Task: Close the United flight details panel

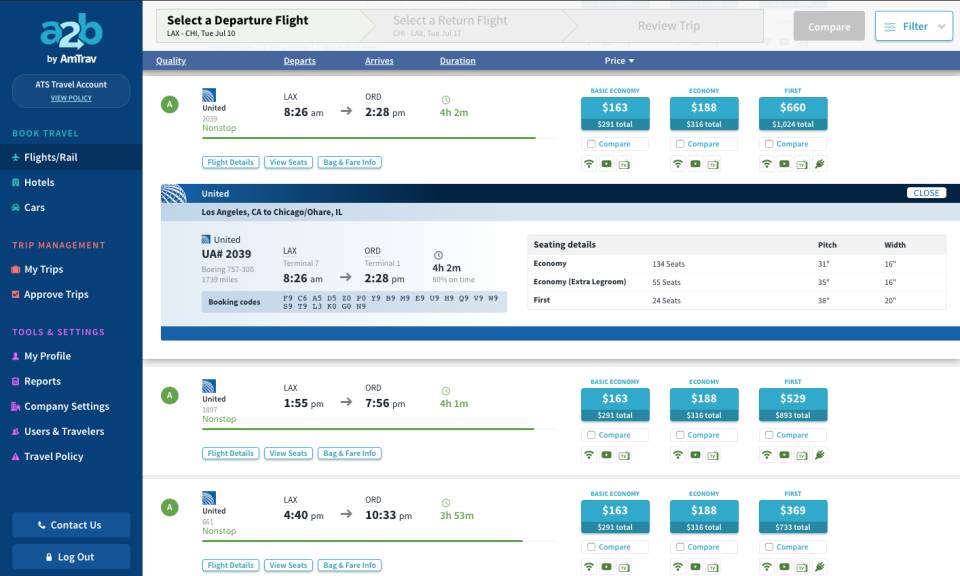Action: [x=926, y=193]
